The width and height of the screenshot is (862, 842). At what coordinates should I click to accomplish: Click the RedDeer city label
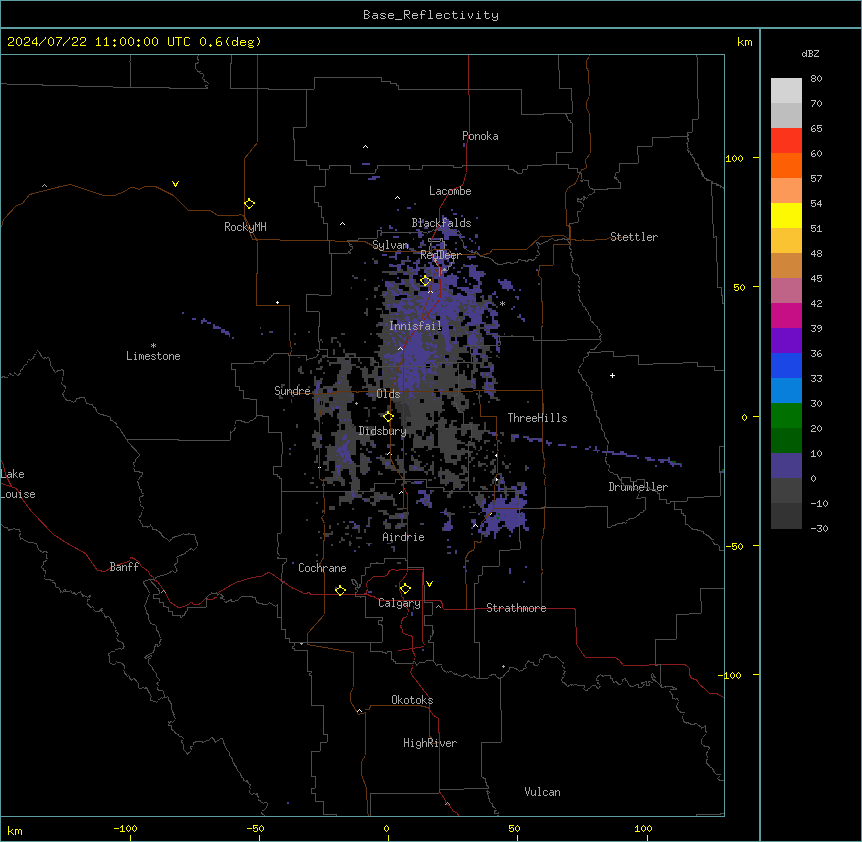pos(440,255)
